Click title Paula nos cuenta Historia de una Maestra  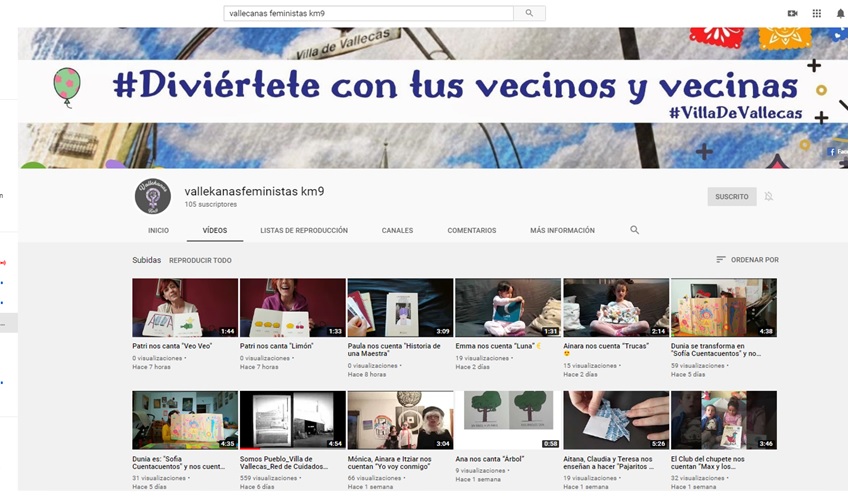[x=394, y=350]
